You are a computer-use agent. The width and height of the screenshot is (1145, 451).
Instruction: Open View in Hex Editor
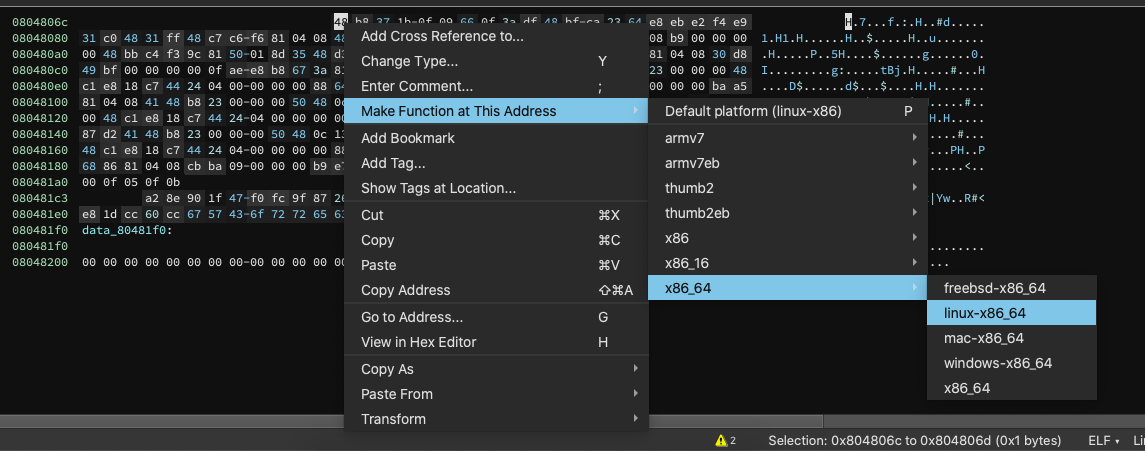pos(419,342)
